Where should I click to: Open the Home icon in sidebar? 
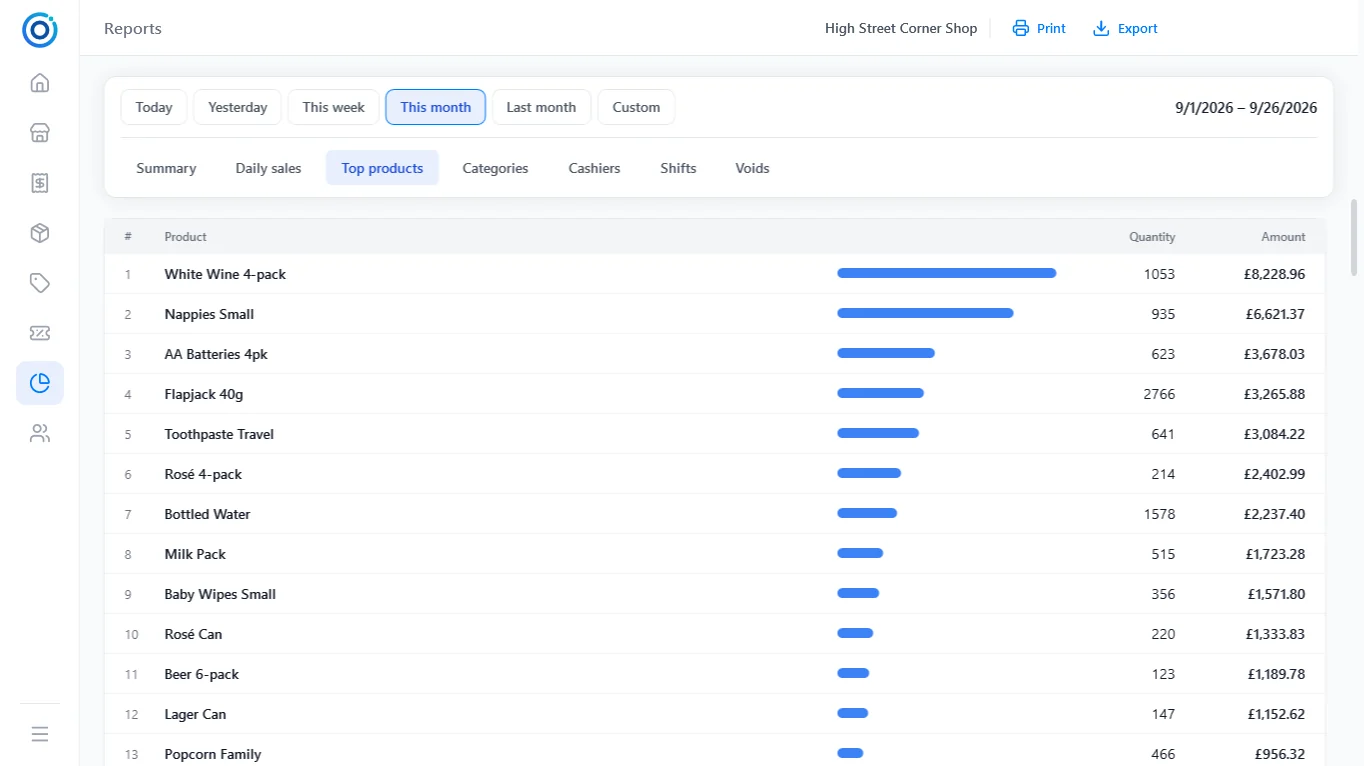40,83
